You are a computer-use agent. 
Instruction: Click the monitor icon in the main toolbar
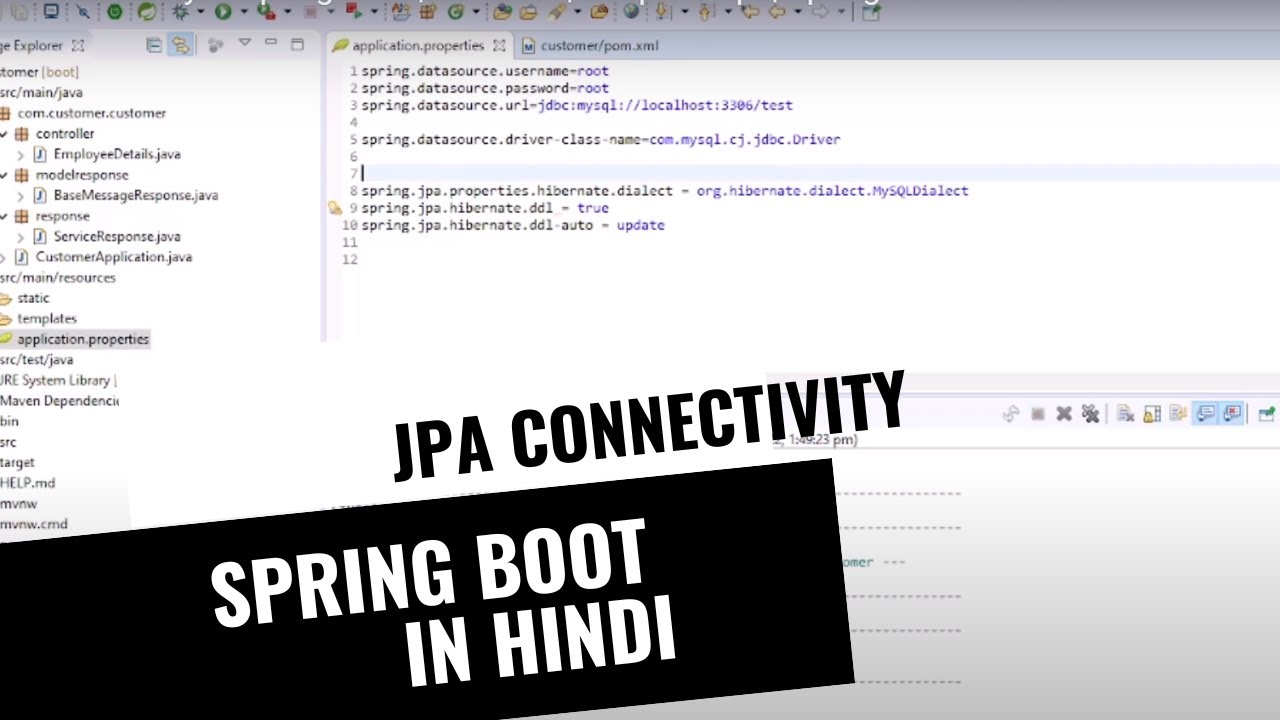pos(50,12)
